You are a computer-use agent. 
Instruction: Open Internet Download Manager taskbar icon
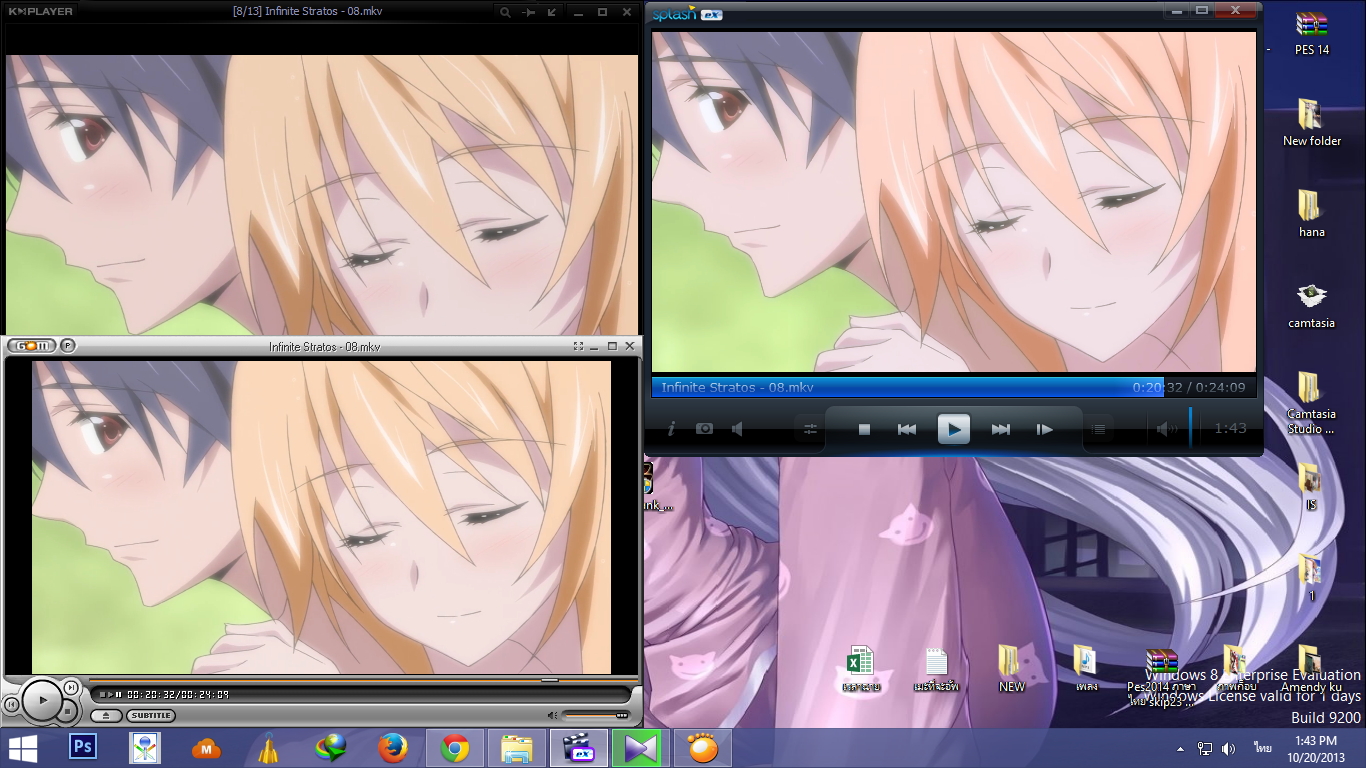click(331, 748)
